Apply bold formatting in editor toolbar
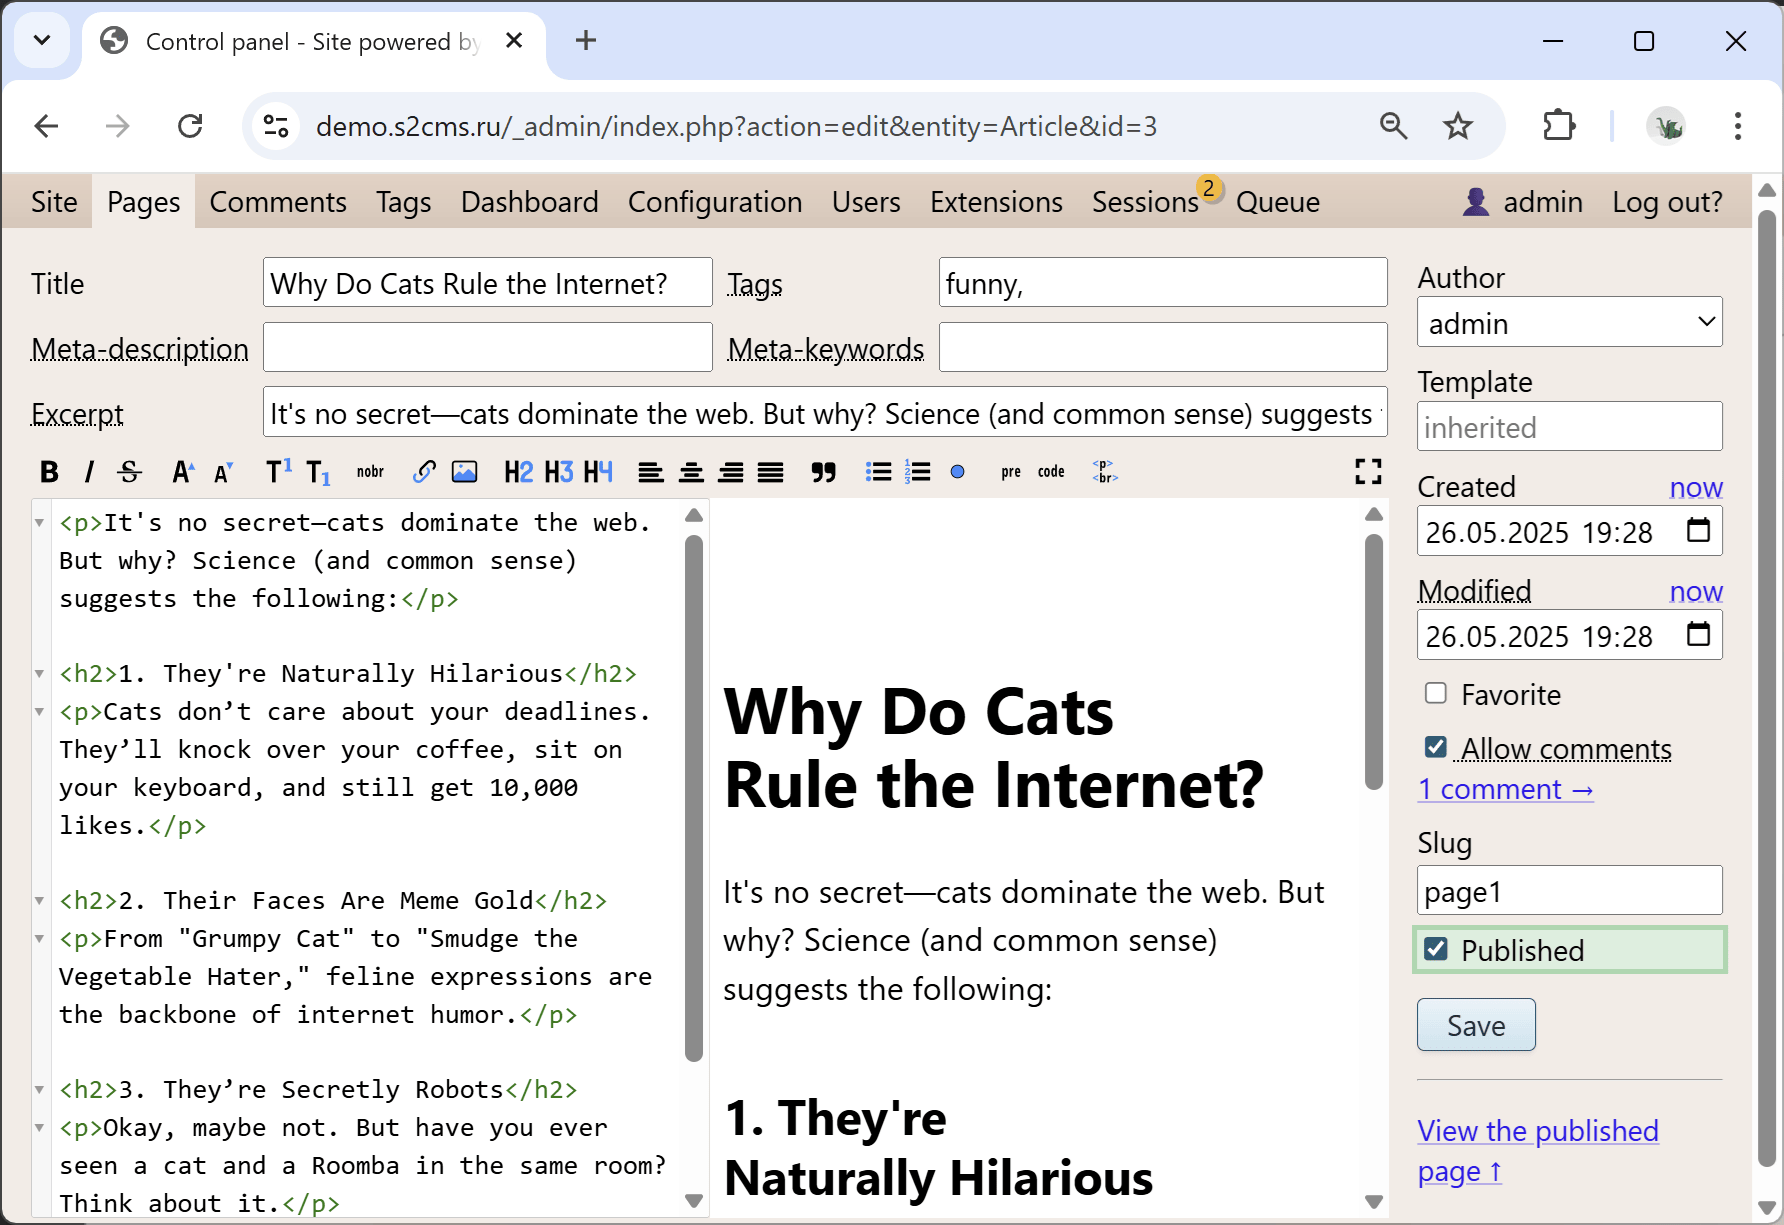The height and width of the screenshot is (1225, 1784). (49, 472)
